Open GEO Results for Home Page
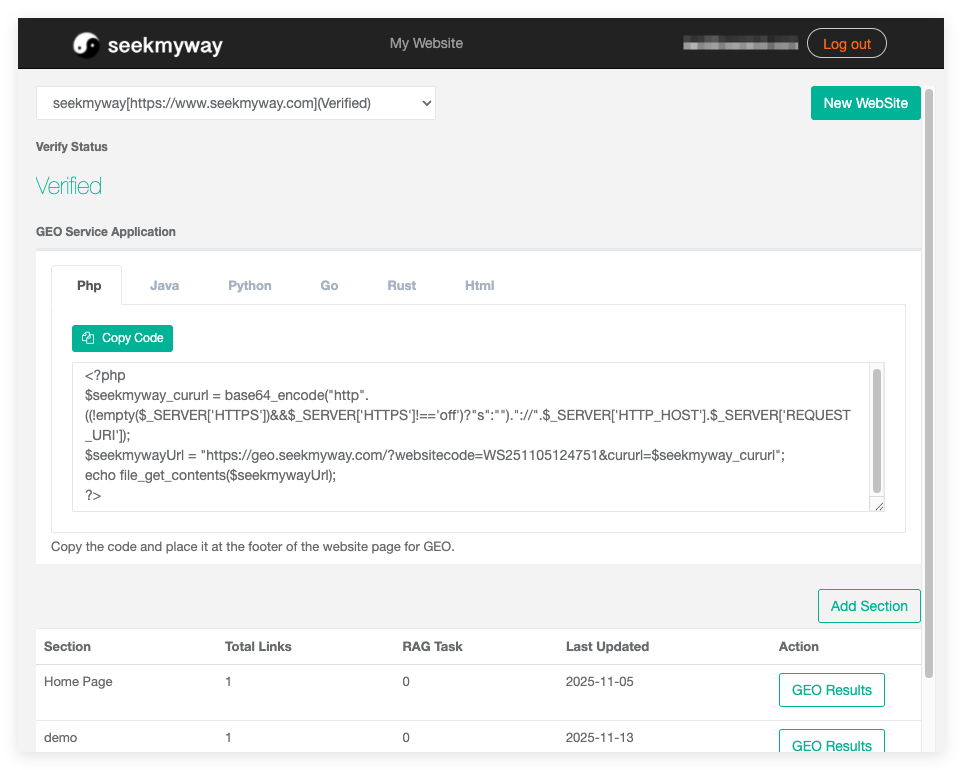The width and height of the screenshot is (962, 770). (x=831, y=690)
